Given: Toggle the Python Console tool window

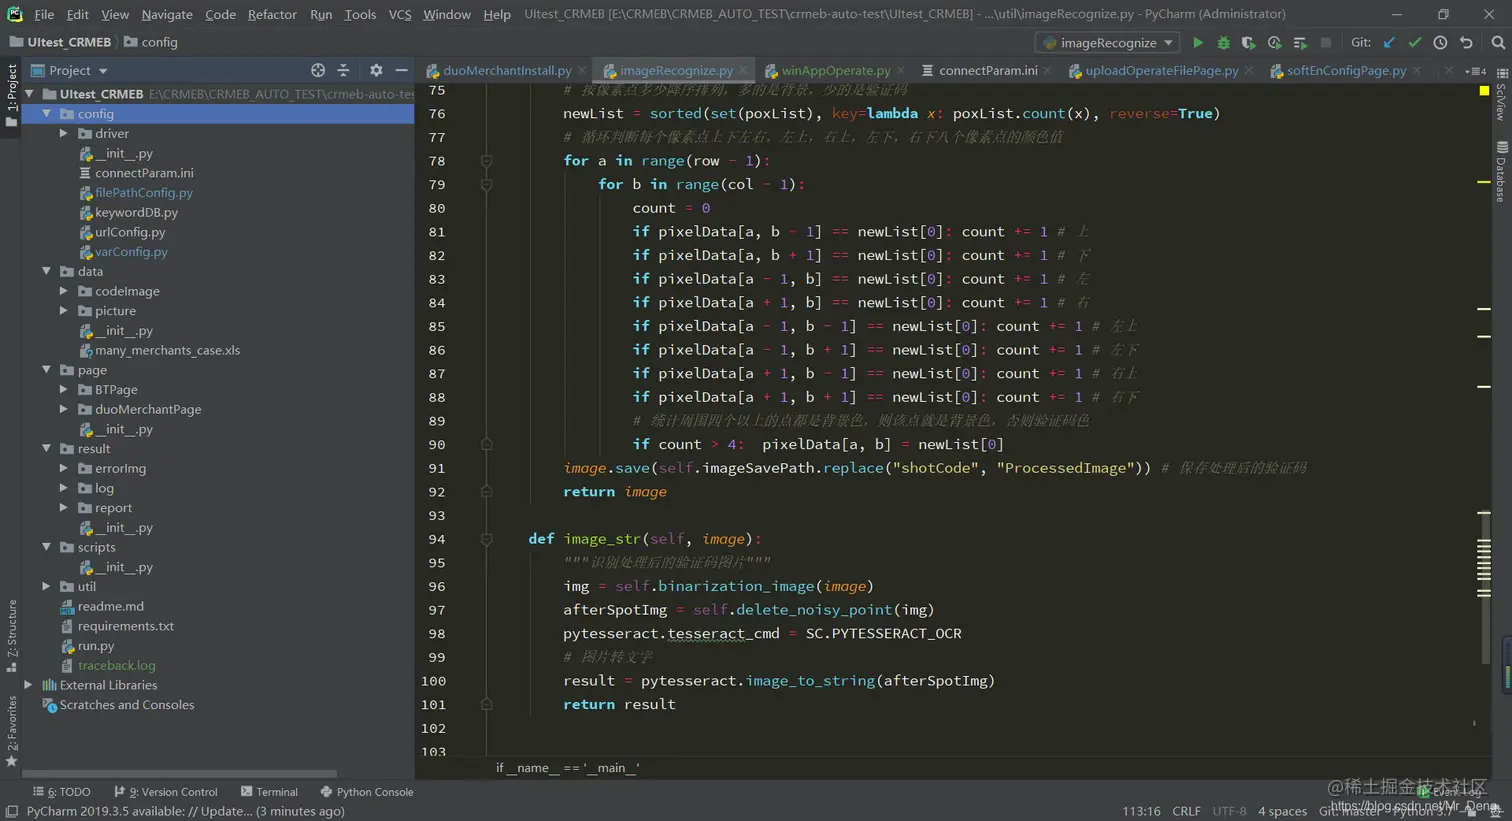Looking at the screenshot, I should [x=366, y=792].
